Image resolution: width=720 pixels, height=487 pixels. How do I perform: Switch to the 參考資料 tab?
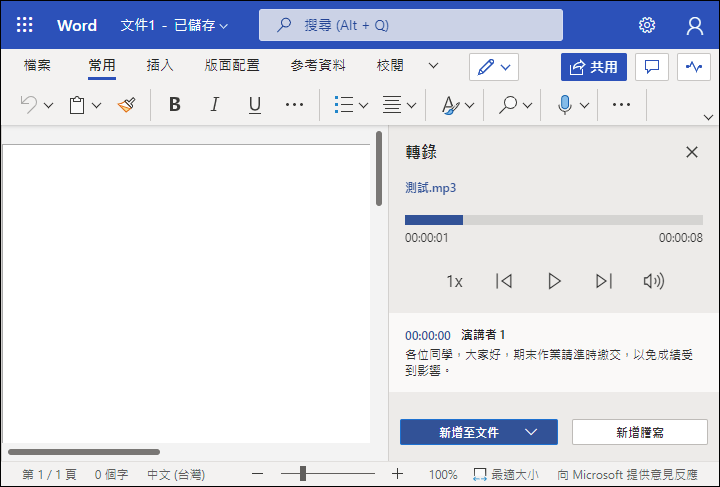click(x=318, y=66)
